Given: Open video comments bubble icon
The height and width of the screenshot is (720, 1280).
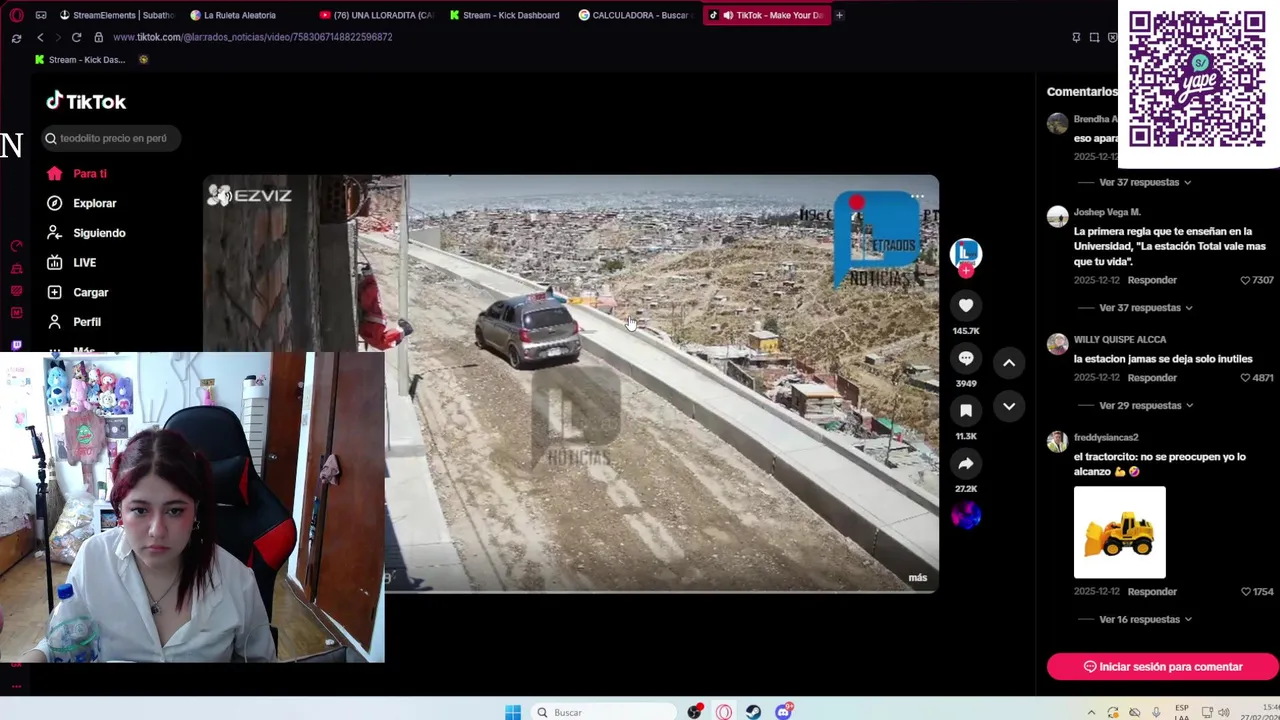Looking at the screenshot, I should point(966,358).
